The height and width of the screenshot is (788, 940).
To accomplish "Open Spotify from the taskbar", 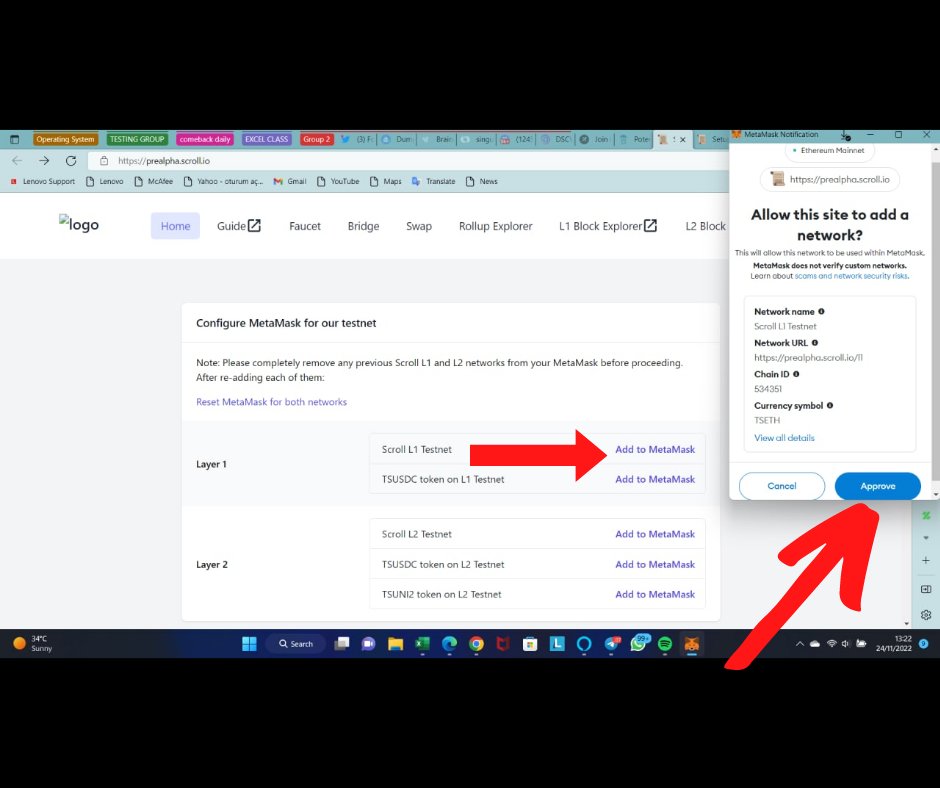I will (x=665, y=644).
